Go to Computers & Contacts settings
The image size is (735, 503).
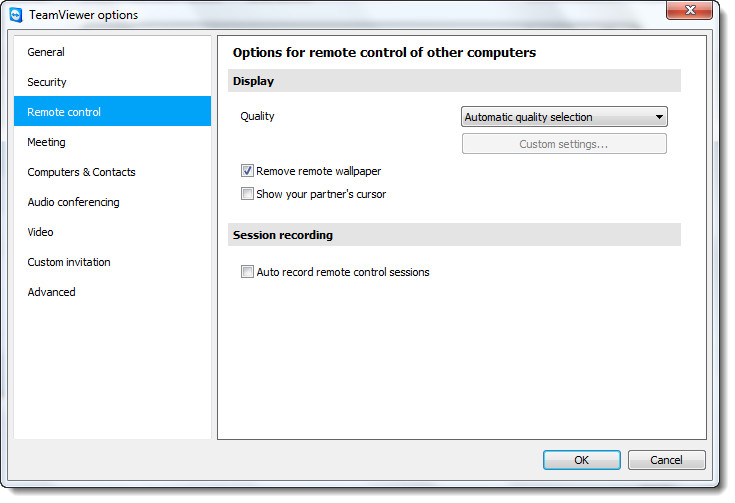tap(112, 172)
